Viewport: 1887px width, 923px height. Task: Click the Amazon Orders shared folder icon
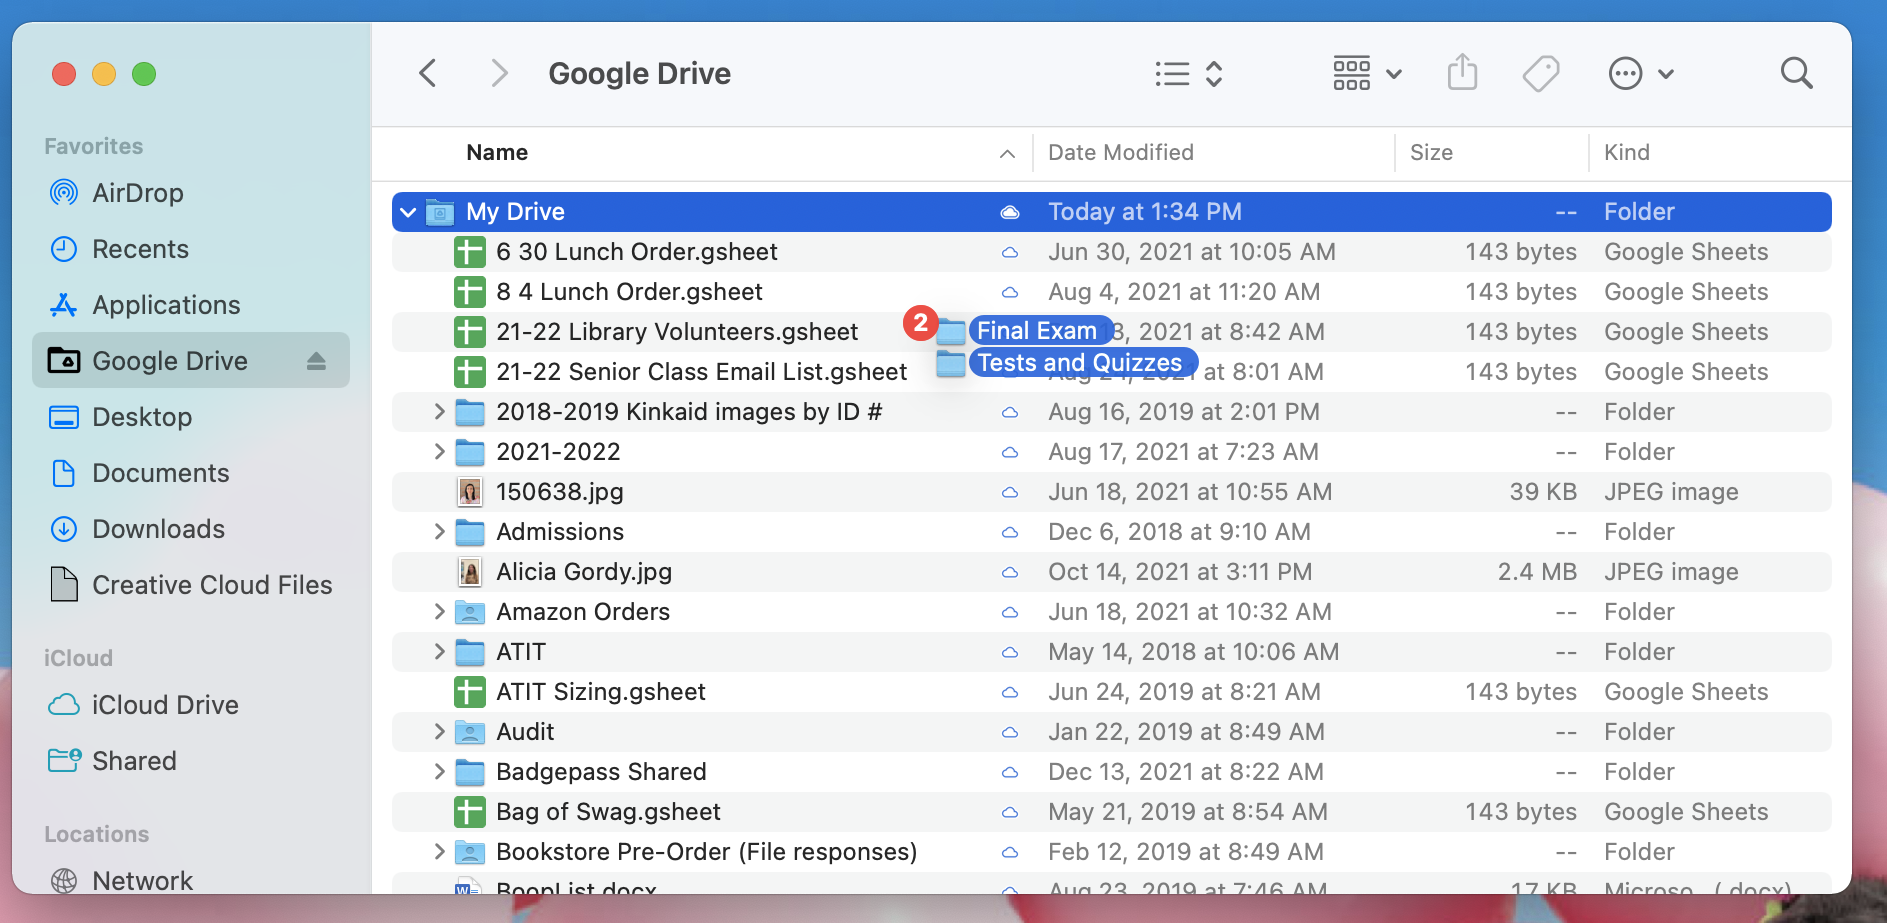[470, 612]
